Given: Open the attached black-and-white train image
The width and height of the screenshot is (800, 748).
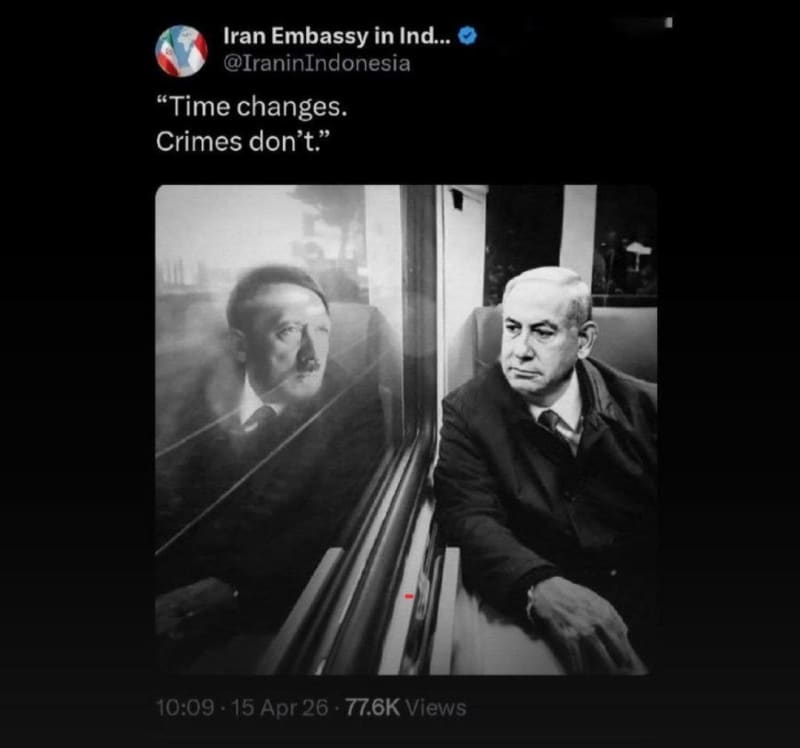Looking at the screenshot, I should 406,430.
